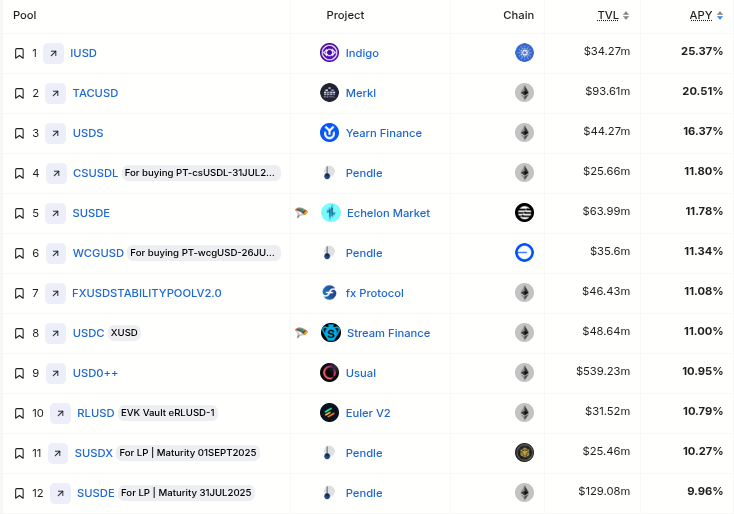Bookmark the USDC XUSD pool
The height and width of the screenshot is (514, 734).
[19, 333]
